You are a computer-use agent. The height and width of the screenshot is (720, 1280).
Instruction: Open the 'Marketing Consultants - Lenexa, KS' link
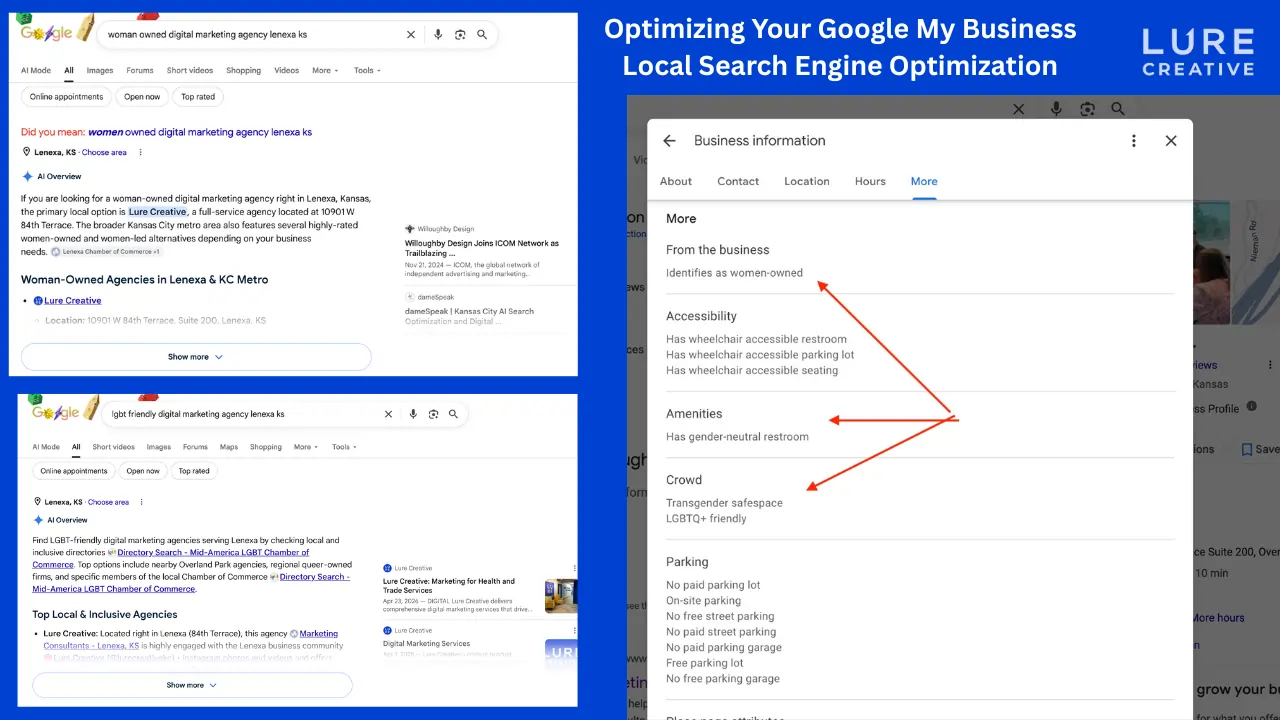pos(190,640)
